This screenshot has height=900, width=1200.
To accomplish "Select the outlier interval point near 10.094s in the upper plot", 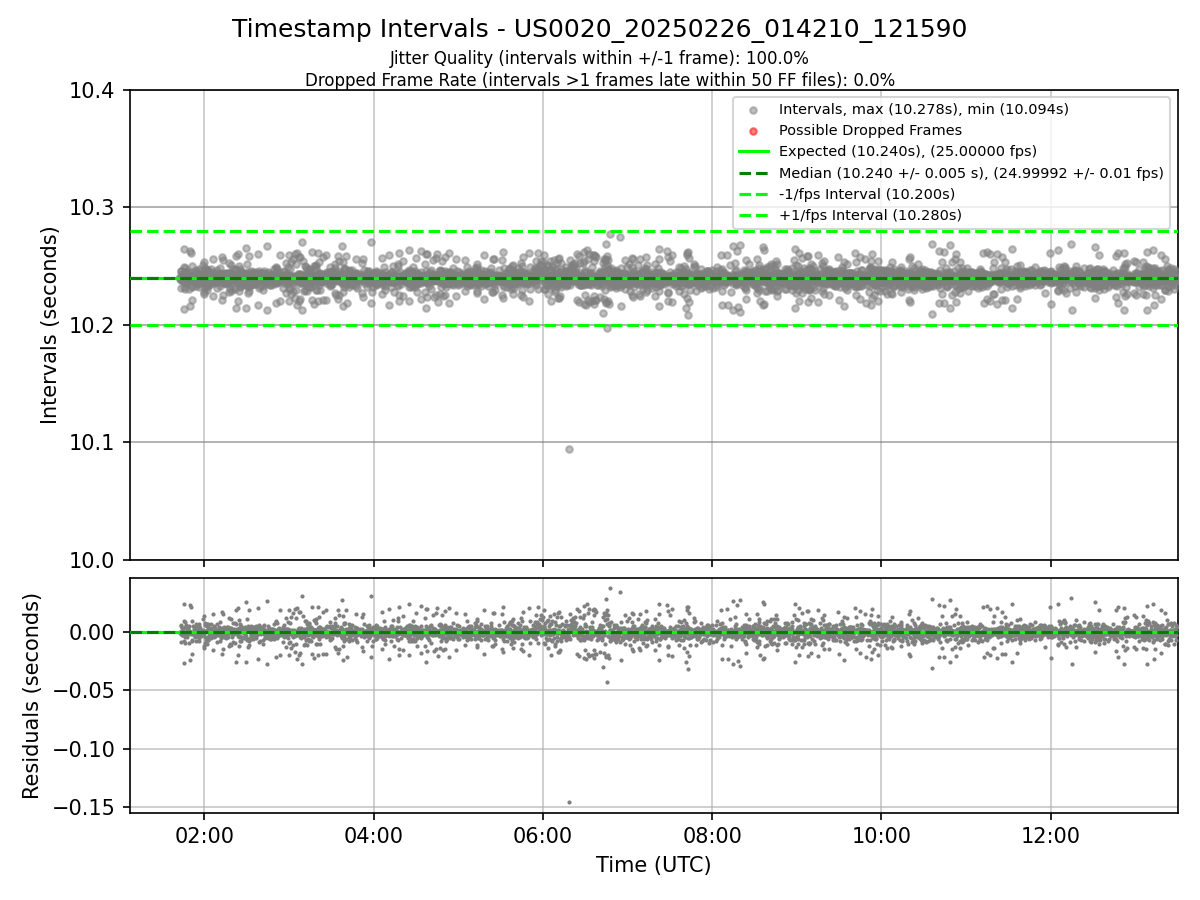I will click(569, 449).
